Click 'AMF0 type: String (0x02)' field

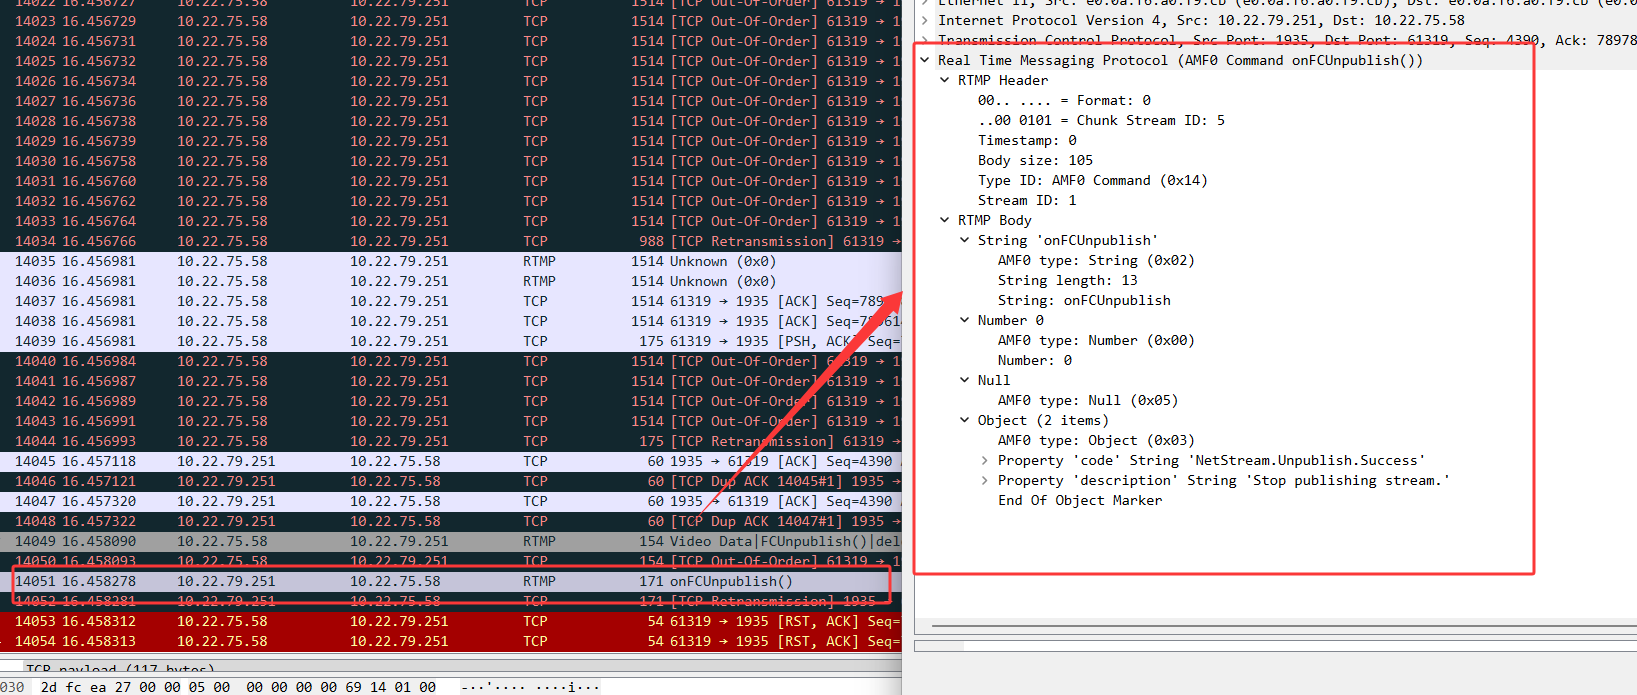click(1096, 260)
